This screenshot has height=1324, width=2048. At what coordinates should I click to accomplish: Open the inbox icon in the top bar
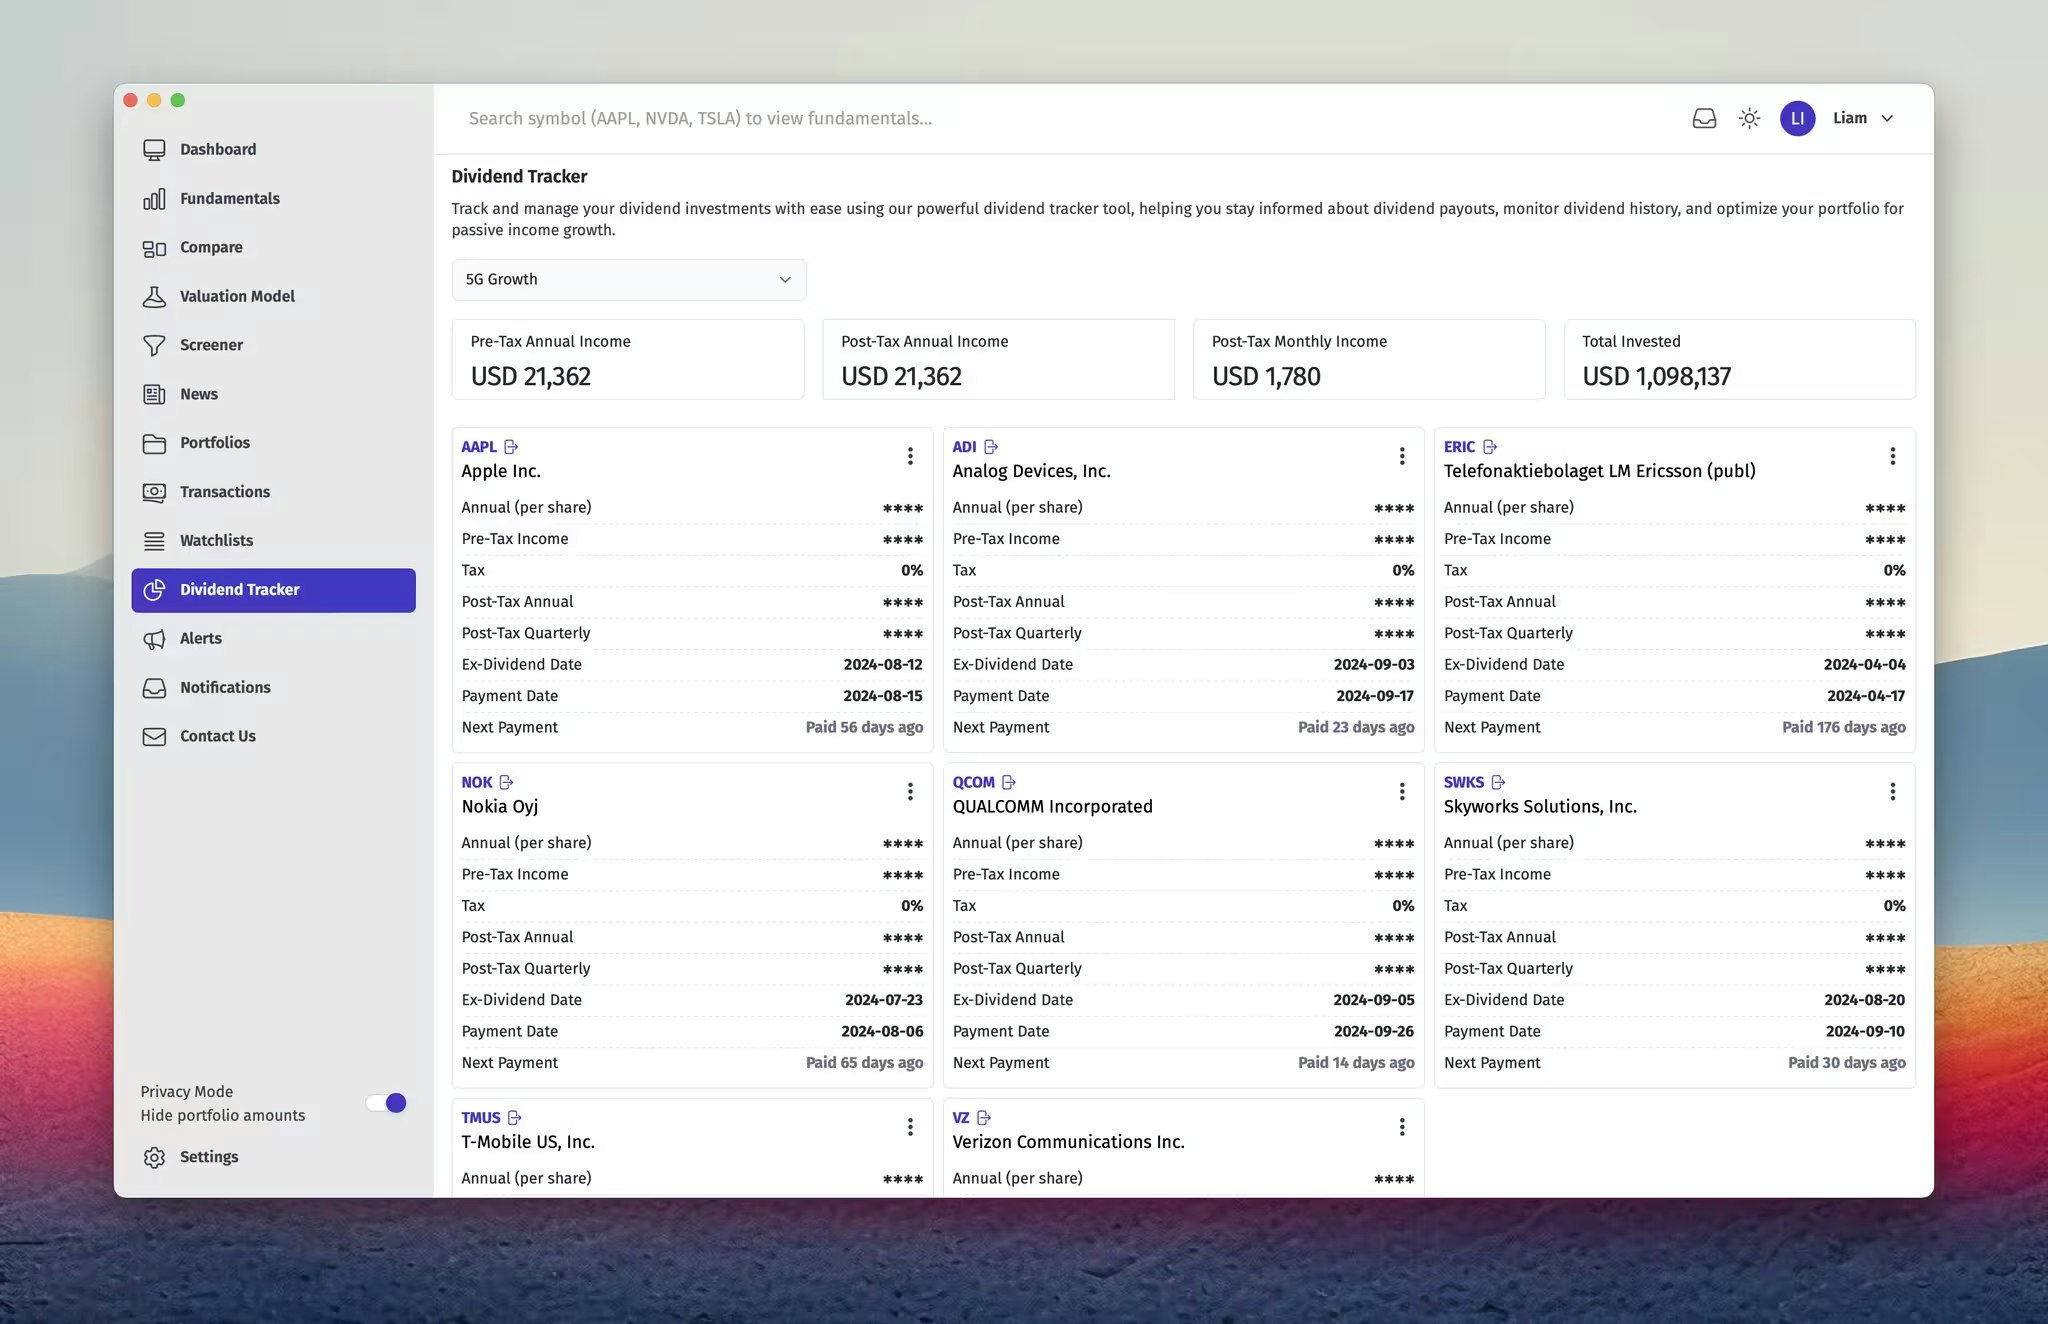click(1704, 118)
